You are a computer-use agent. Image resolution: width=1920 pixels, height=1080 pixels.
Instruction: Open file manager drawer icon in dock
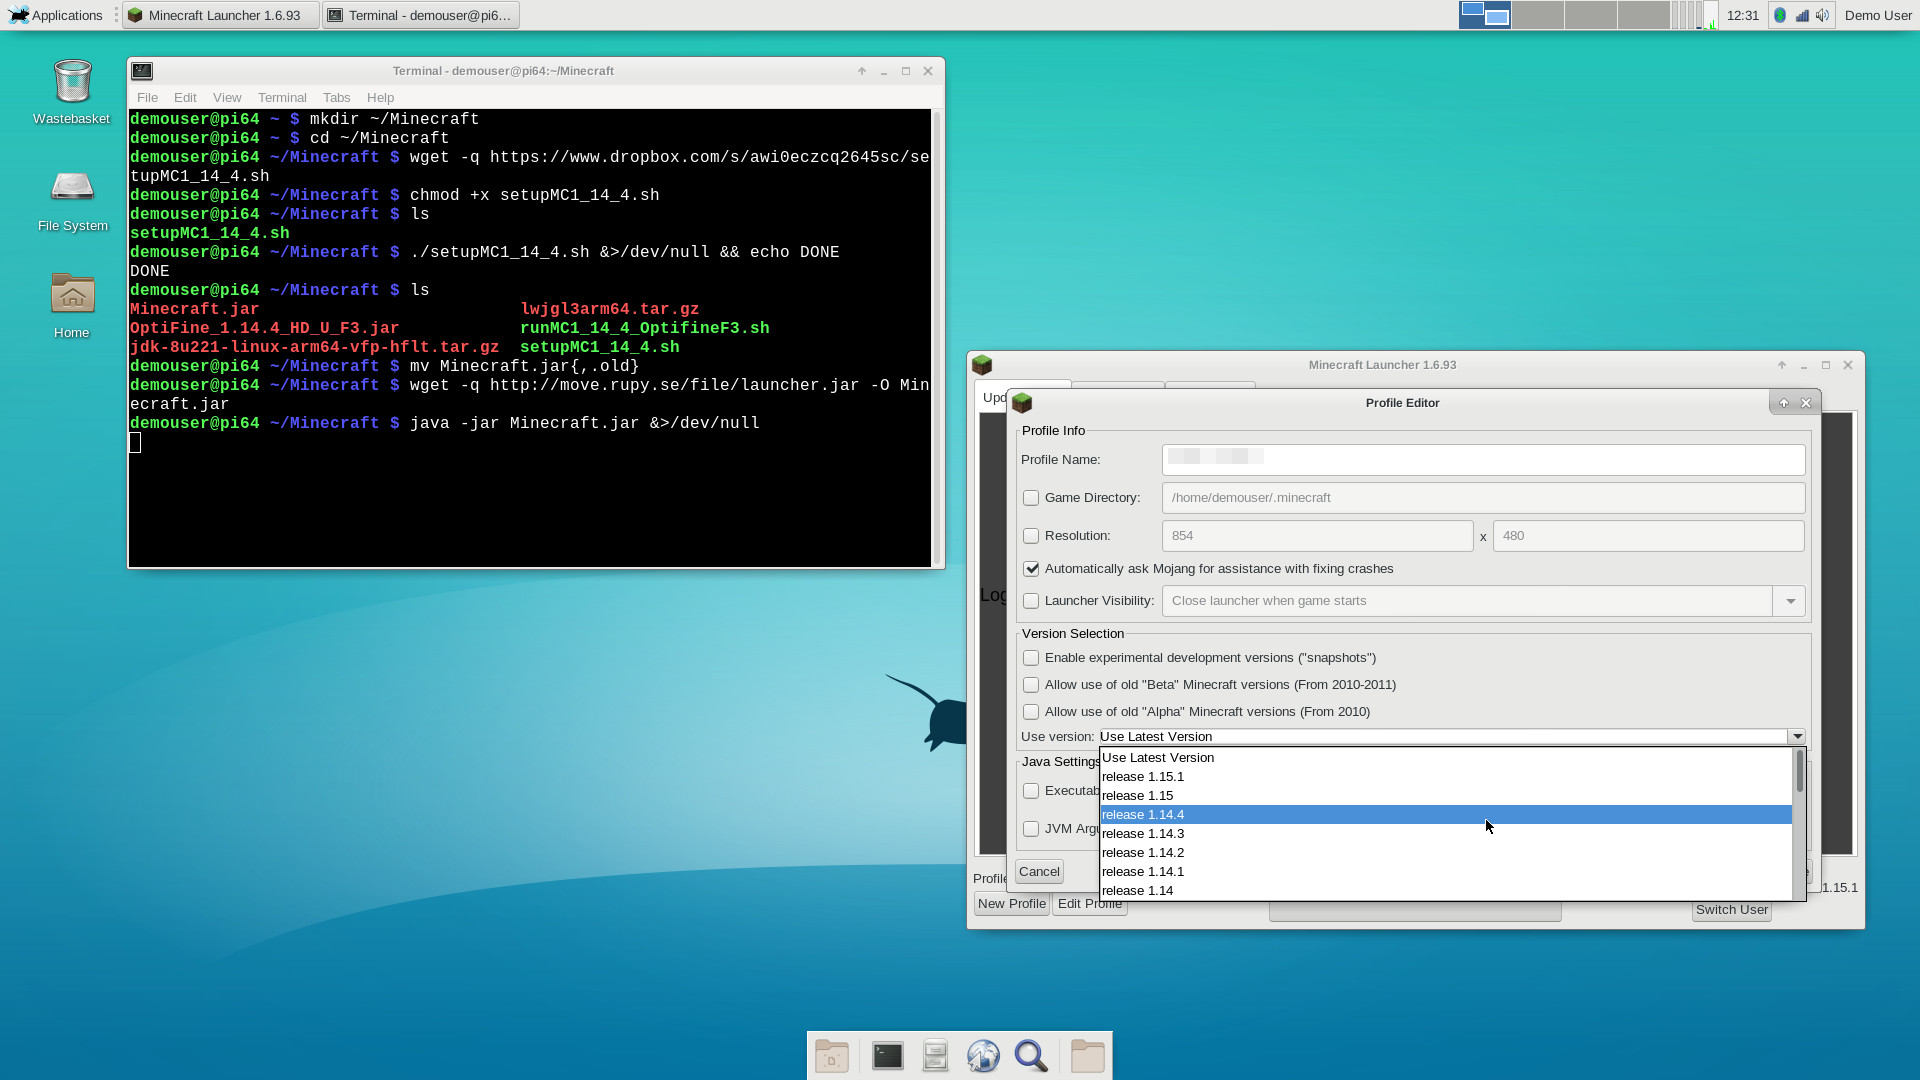coord(935,1056)
